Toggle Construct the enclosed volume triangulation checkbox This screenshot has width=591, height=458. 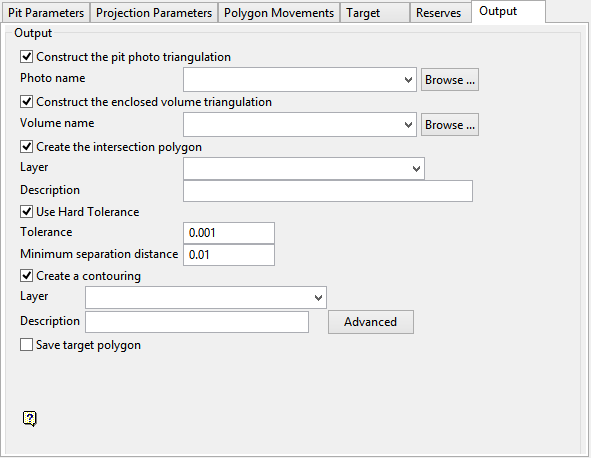click(x=26, y=102)
